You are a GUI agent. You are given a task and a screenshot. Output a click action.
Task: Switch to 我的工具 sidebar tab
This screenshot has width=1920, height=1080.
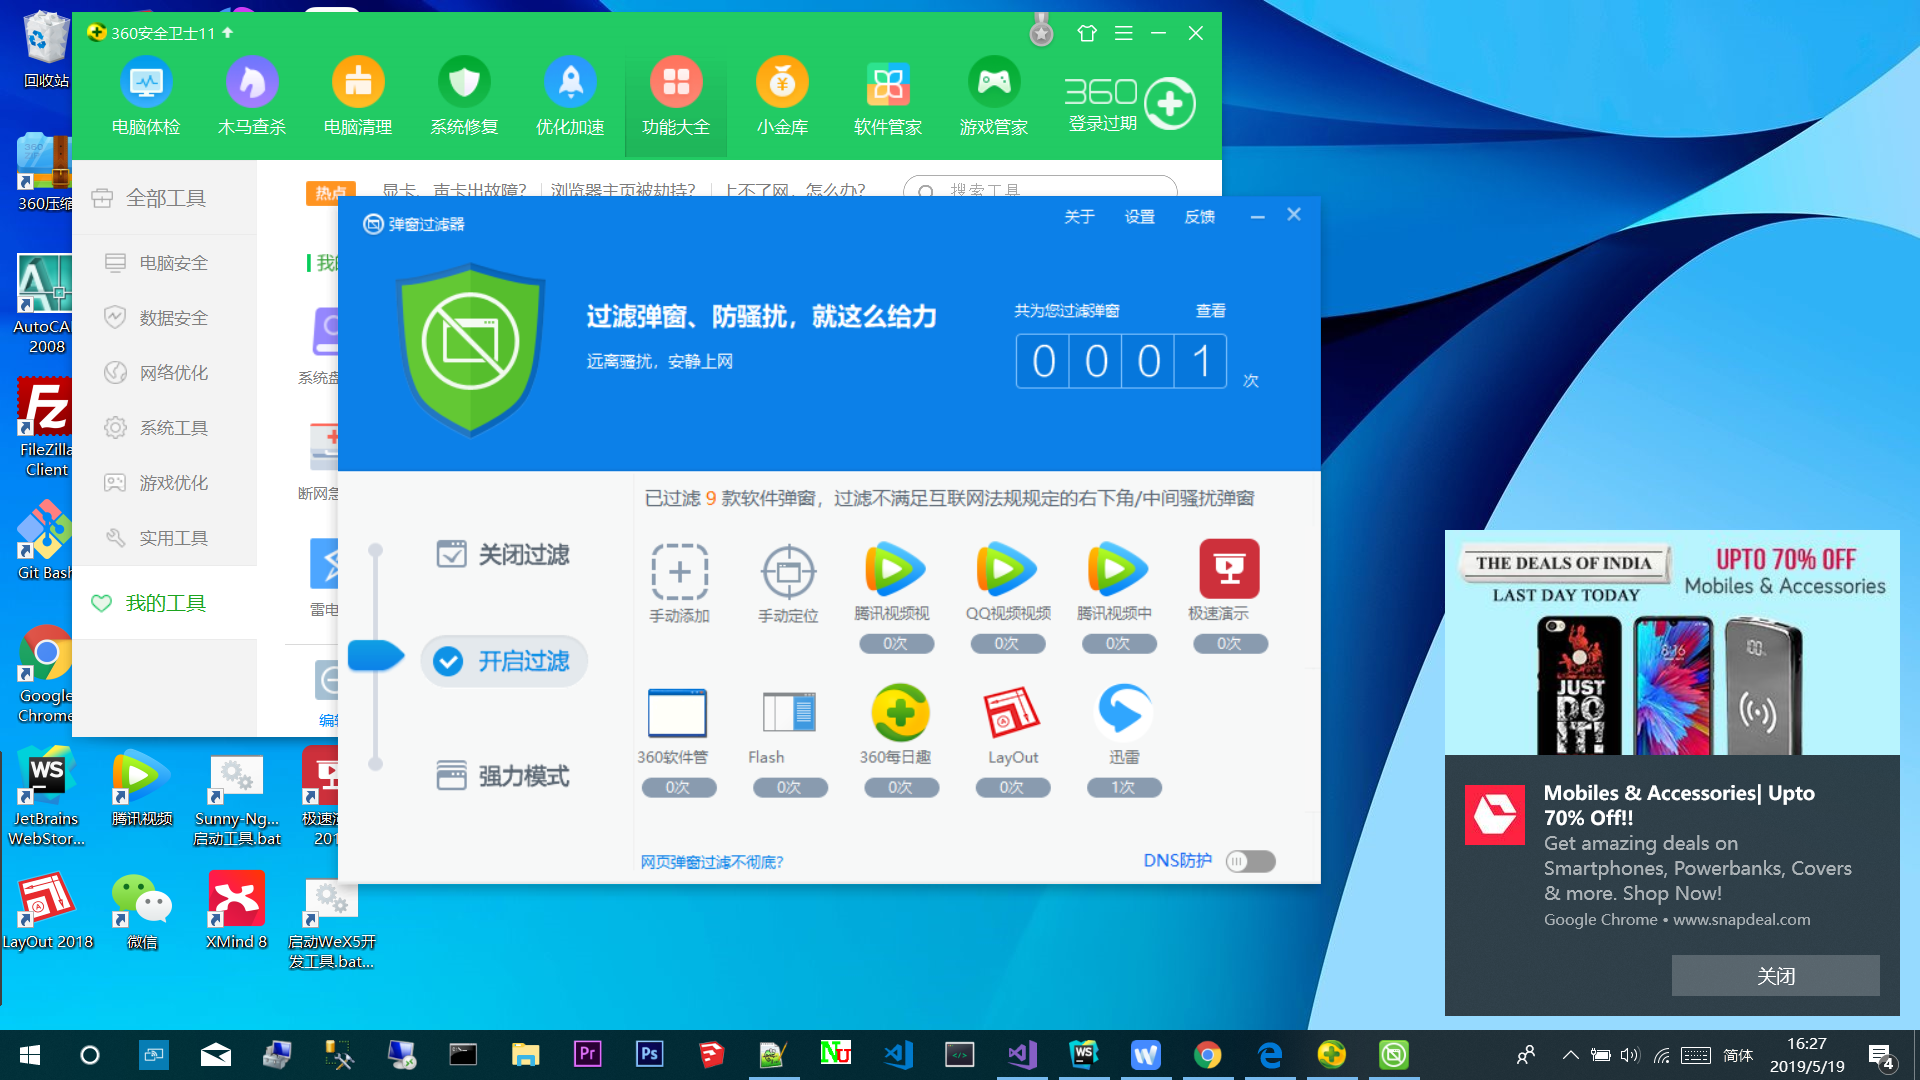[165, 603]
